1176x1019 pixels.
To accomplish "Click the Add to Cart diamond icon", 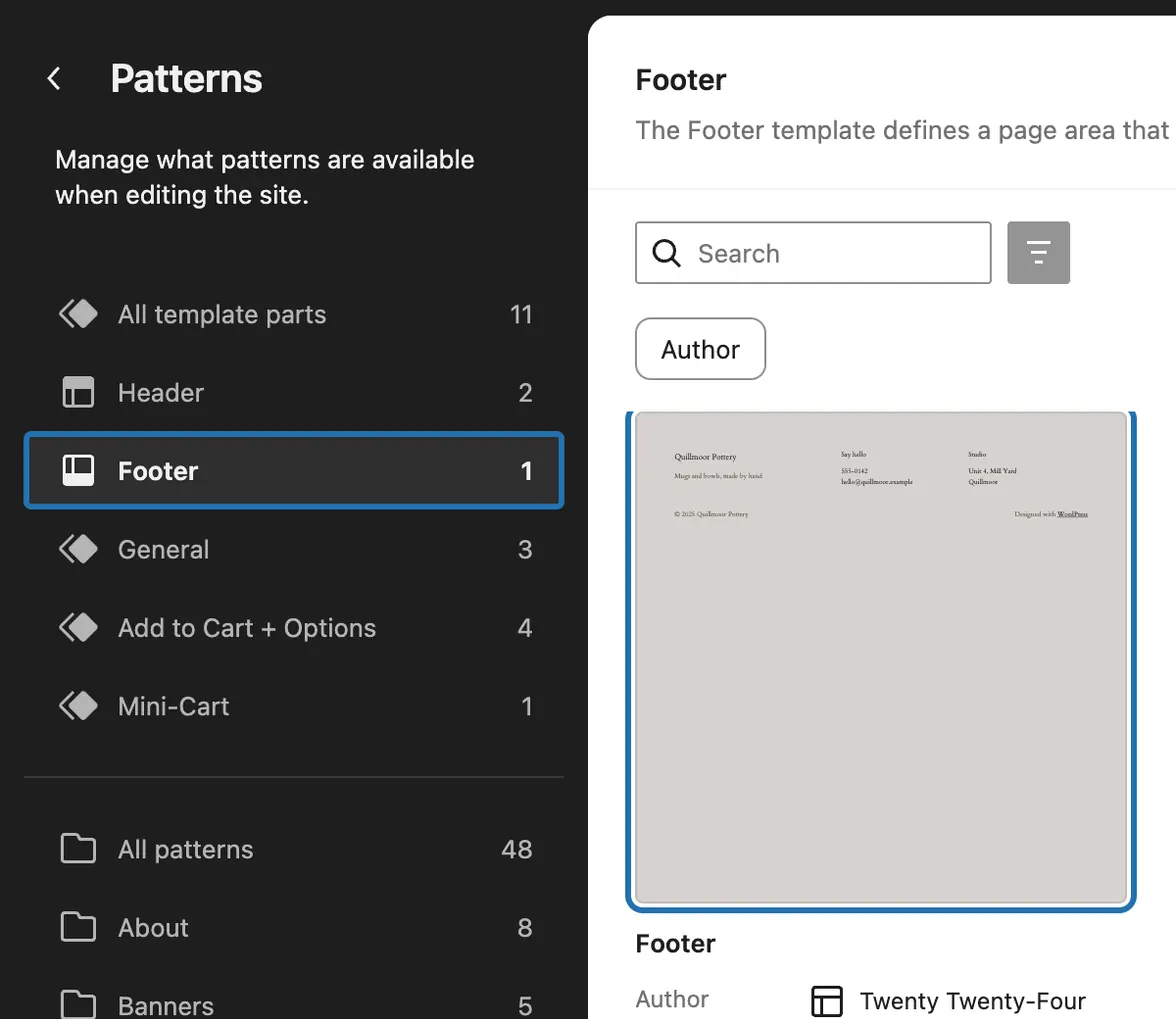I will [79, 627].
